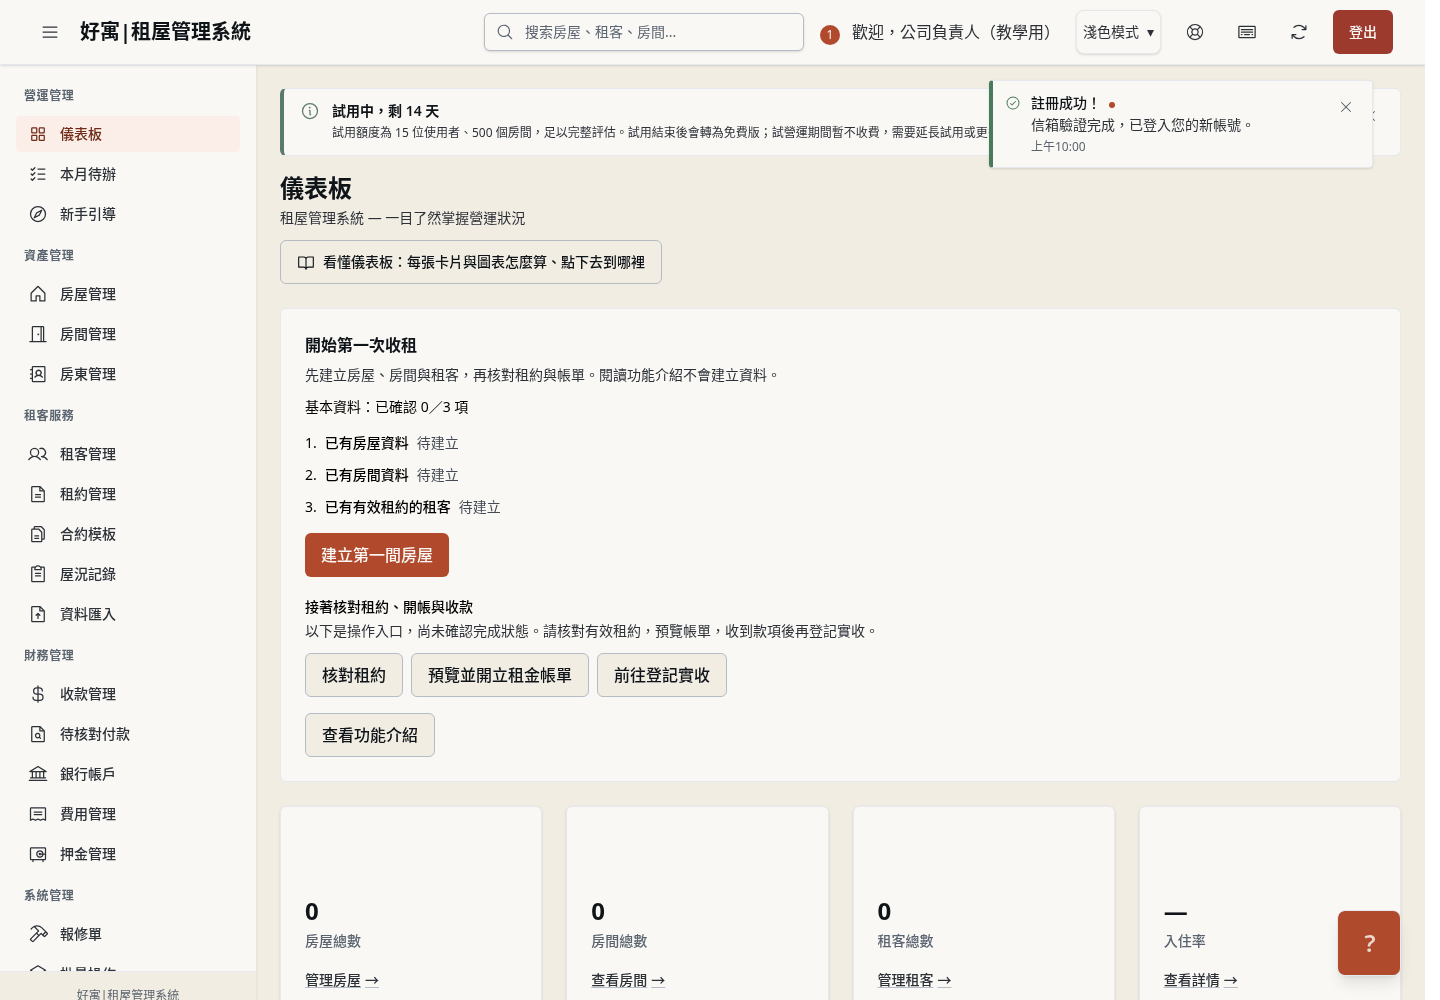Open the 淺色模式 theme dropdown
The image size is (1440, 1000).
pyautogui.click(x=1118, y=32)
